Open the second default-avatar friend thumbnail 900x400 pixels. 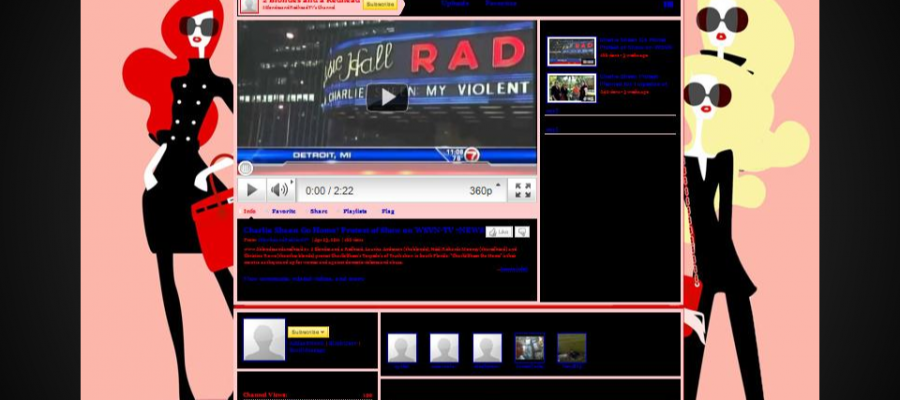point(444,348)
